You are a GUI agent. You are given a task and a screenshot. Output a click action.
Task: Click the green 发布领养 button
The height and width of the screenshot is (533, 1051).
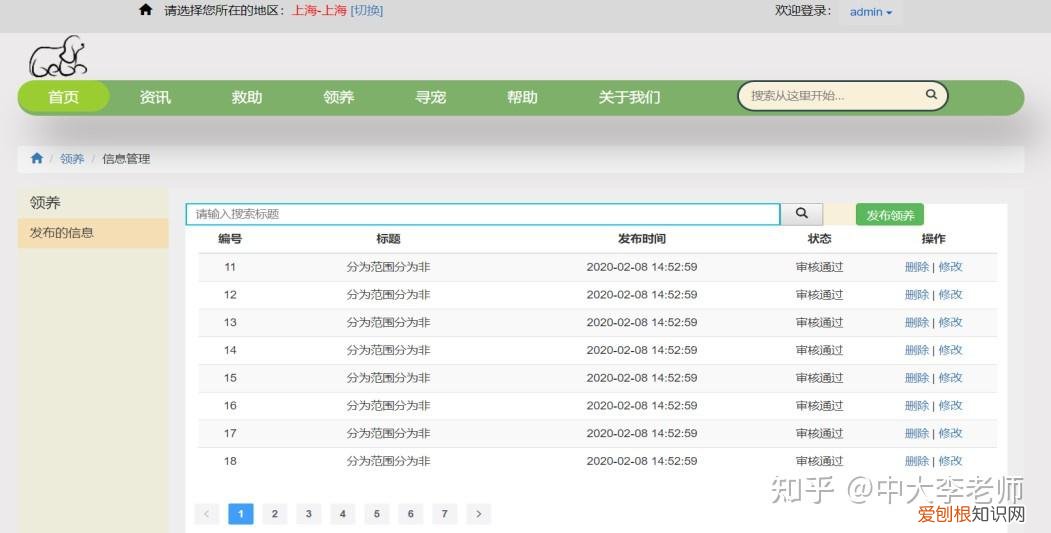point(889,215)
